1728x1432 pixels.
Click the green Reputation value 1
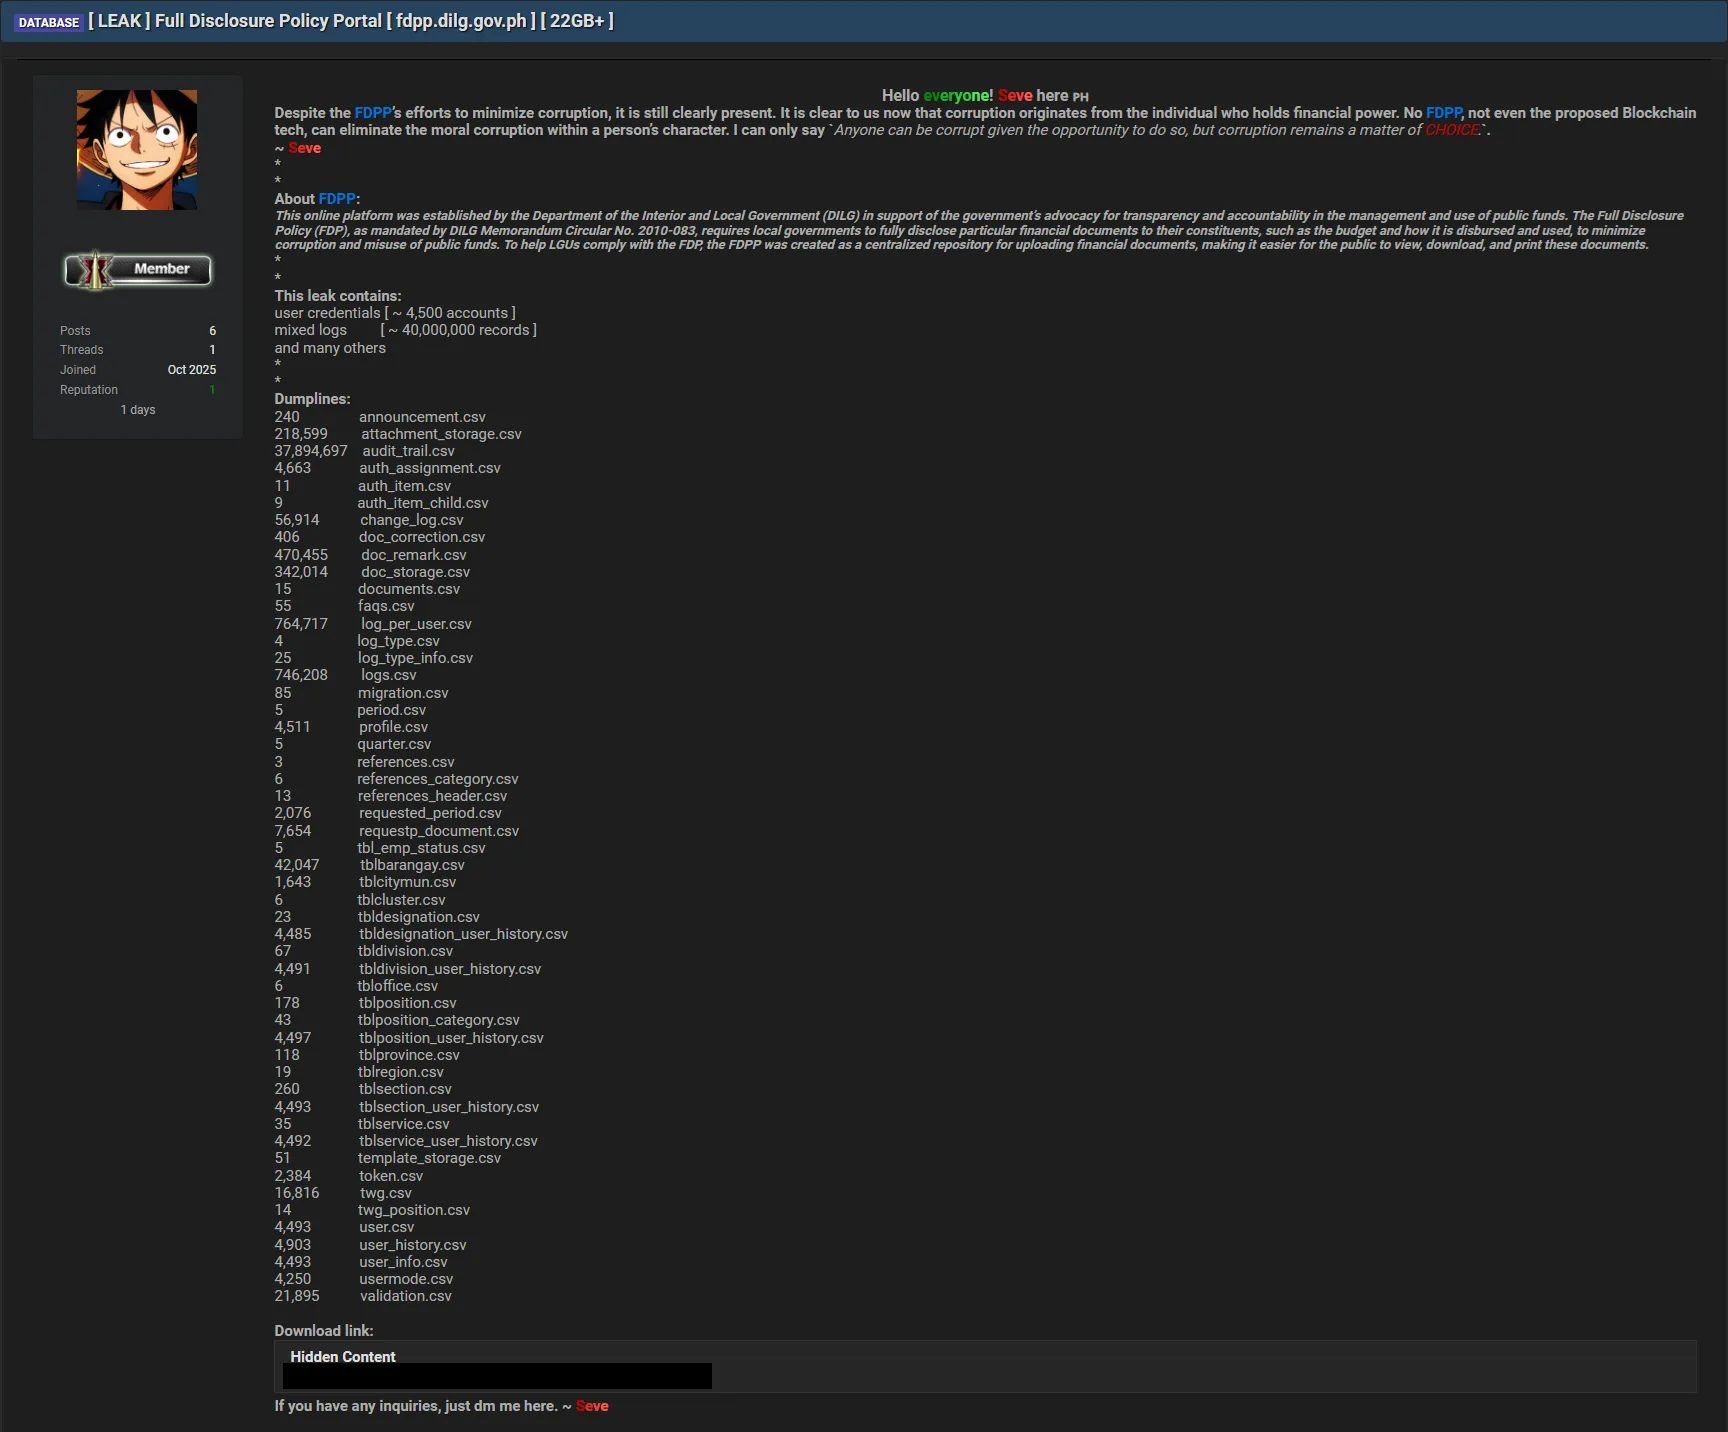pos(211,390)
